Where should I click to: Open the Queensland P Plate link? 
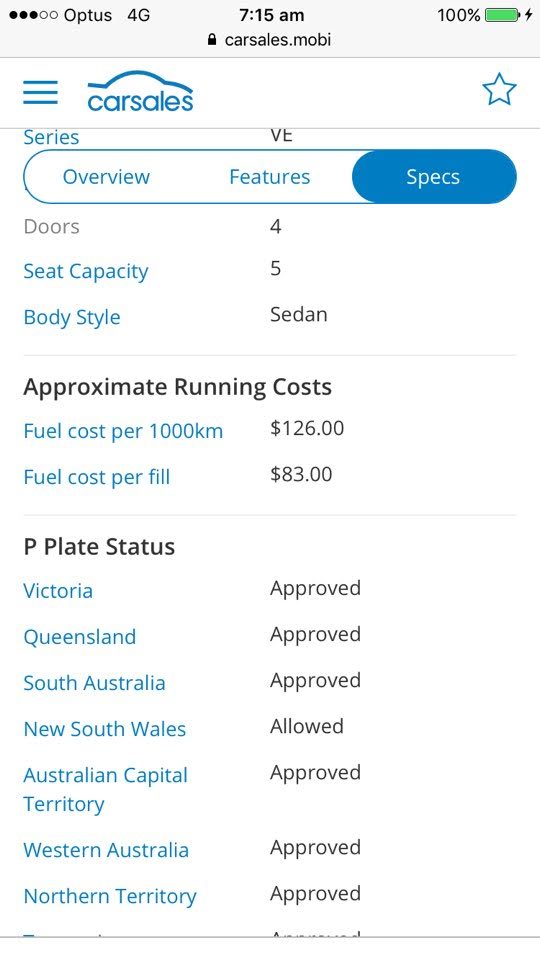coord(80,637)
